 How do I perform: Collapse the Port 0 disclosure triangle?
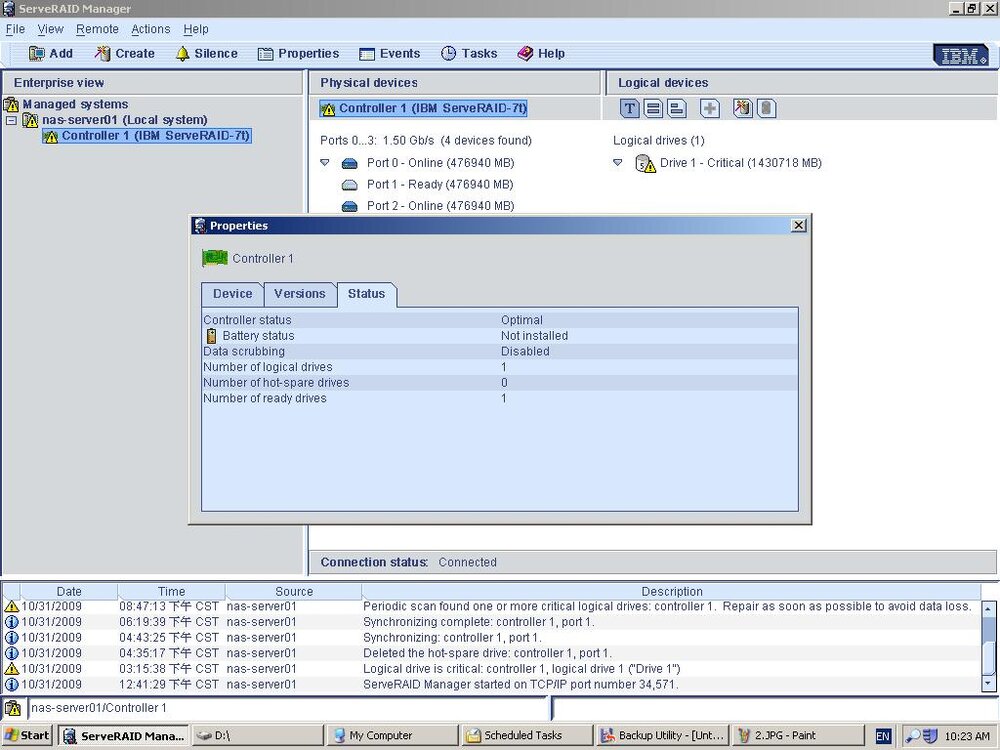(325, 163)
